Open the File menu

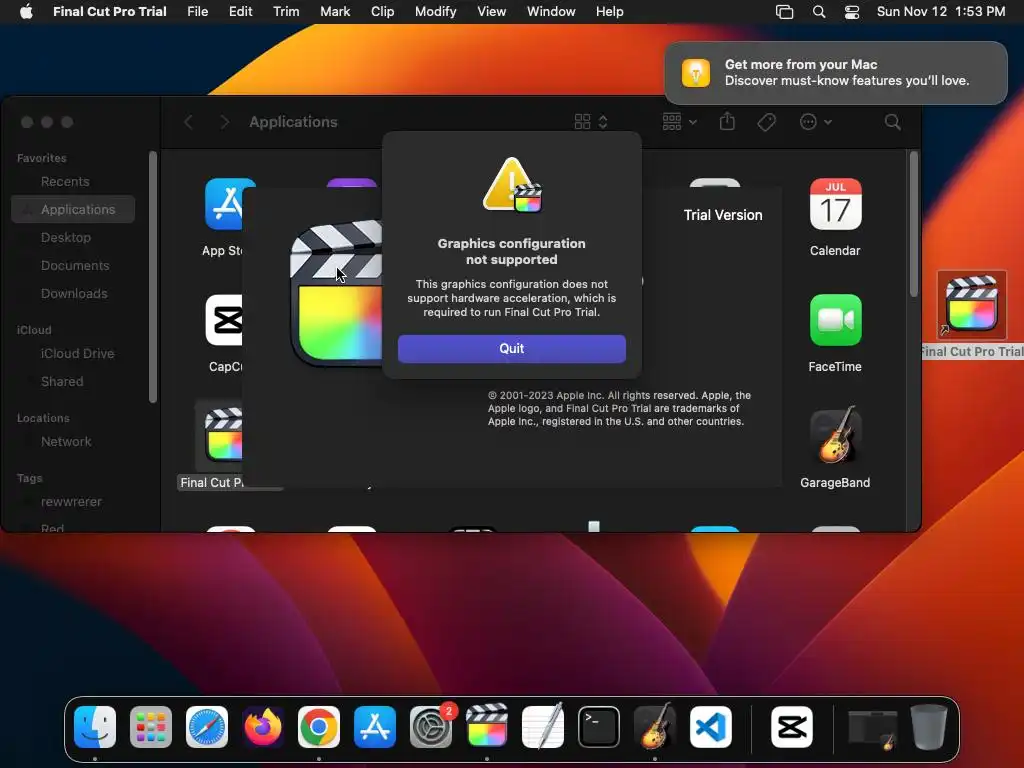tap(197, 11)
